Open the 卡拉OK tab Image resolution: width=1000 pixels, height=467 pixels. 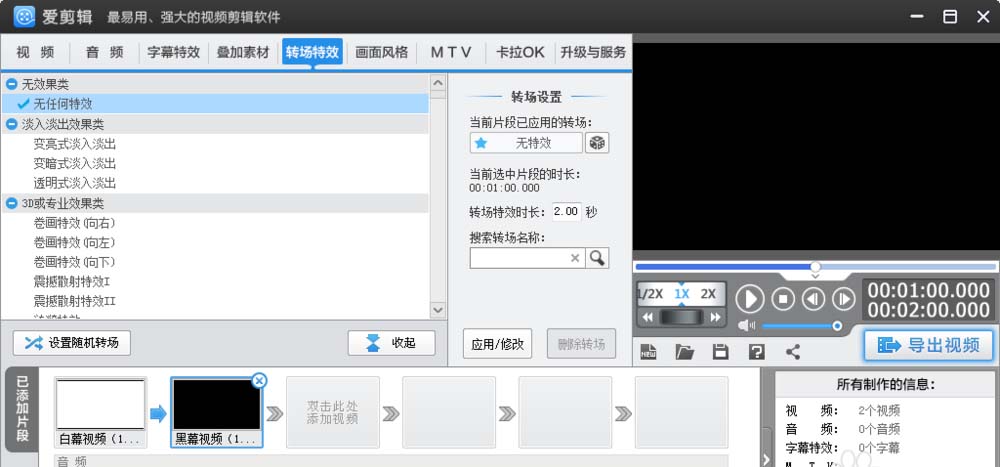[520, 52]
